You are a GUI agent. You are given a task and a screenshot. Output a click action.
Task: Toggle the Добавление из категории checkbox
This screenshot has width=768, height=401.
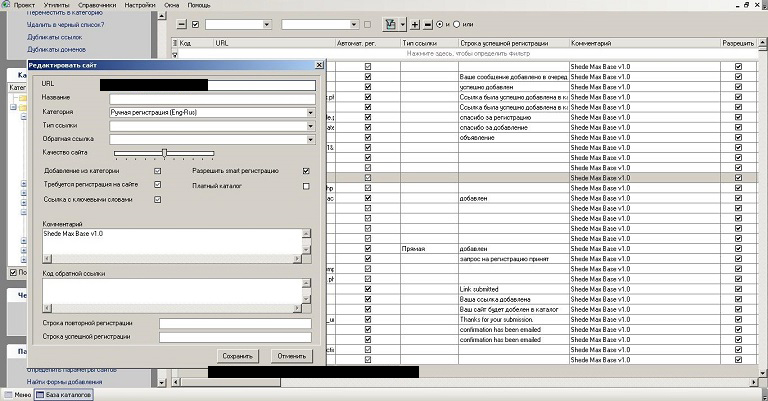tap(157, 171)
